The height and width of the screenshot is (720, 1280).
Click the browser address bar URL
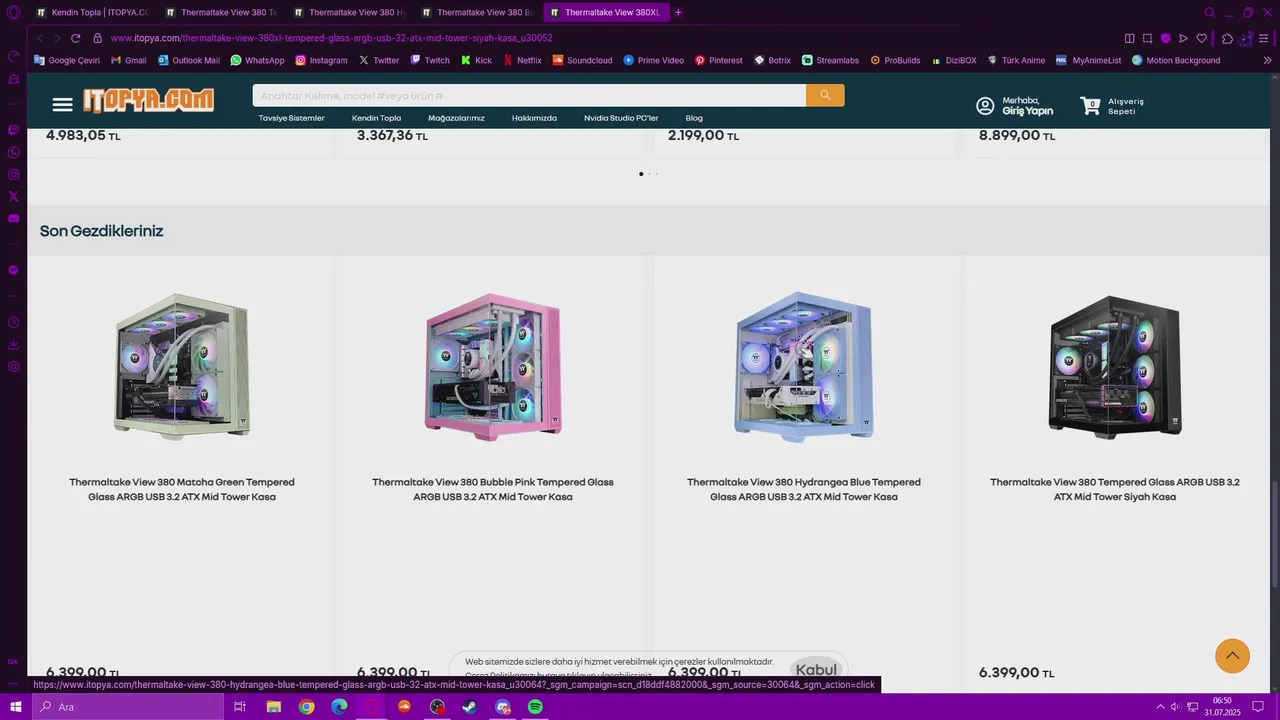[x=332, y=38]
